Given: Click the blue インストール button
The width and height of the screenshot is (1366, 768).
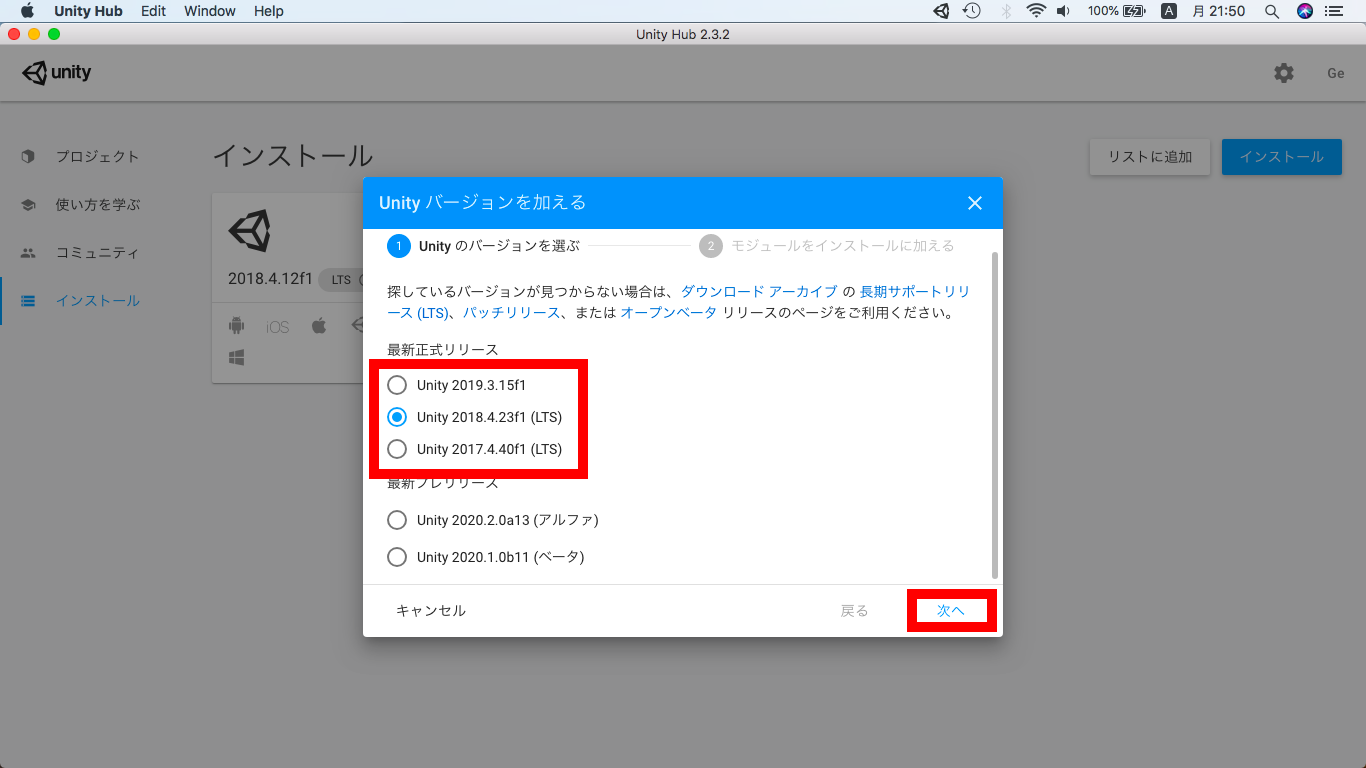Looking at the screenshot, I should pos(1282,157).
